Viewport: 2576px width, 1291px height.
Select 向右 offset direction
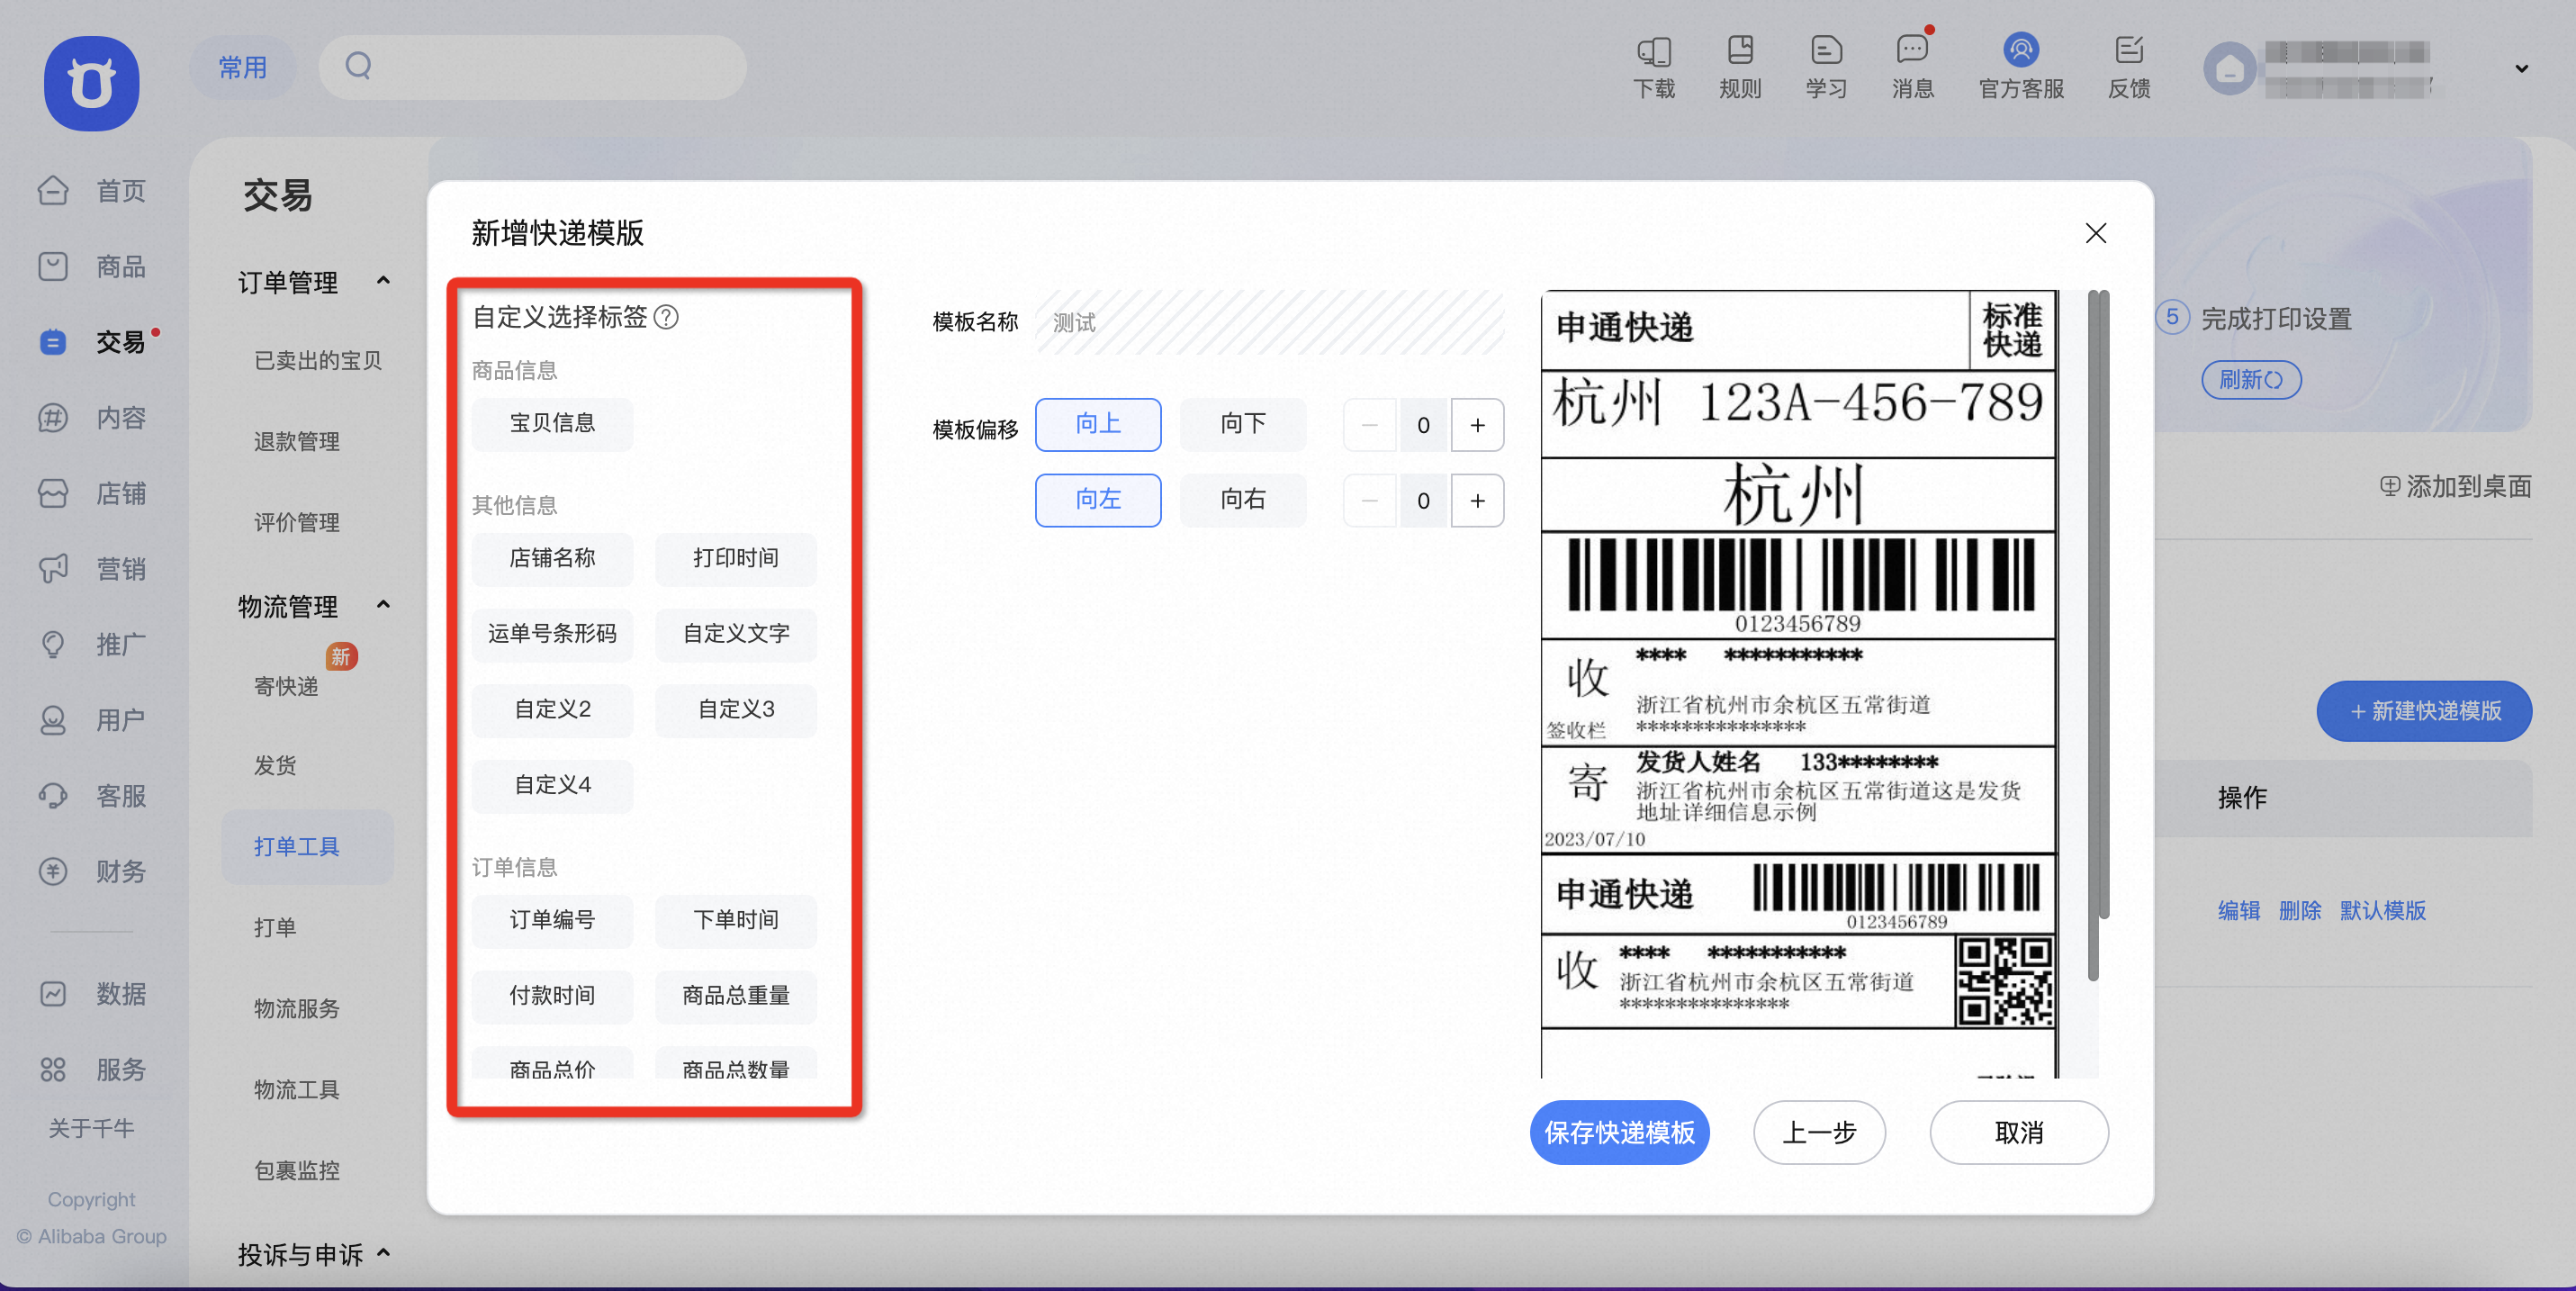click(x=1243, y=500)
